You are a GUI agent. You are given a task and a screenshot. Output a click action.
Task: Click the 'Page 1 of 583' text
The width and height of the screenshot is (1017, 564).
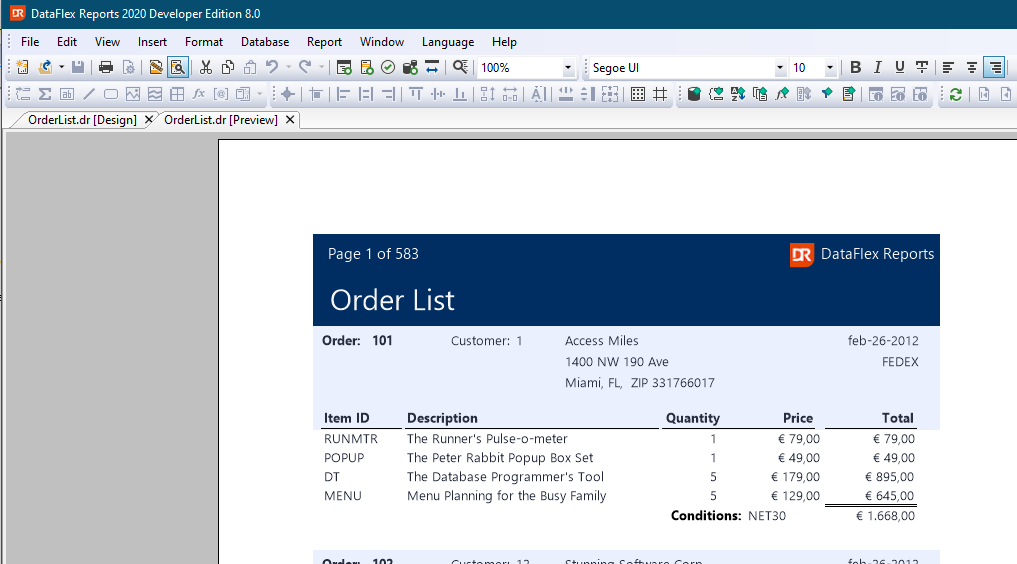pos(373,254)
